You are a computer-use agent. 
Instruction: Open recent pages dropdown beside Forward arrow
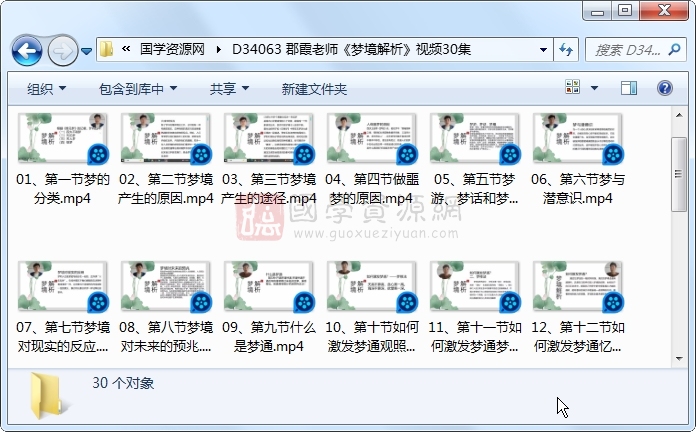87,51
